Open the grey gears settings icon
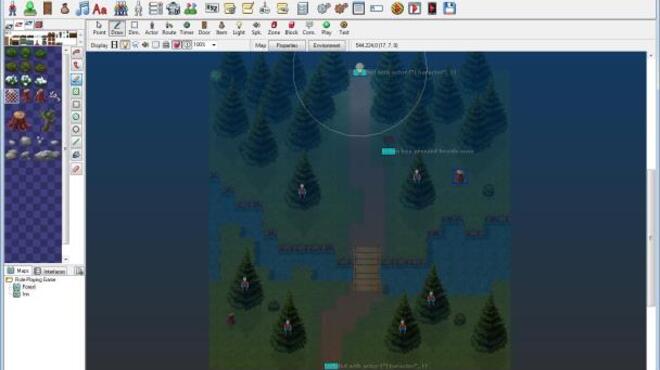660x370 pixels. [x=323, y=8]
